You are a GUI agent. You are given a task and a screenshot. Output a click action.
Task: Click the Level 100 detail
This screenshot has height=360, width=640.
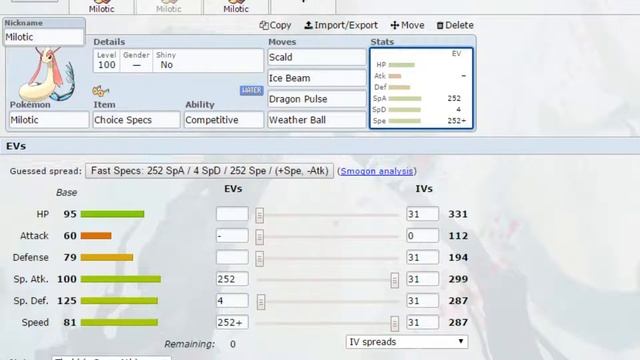[107, 60]
